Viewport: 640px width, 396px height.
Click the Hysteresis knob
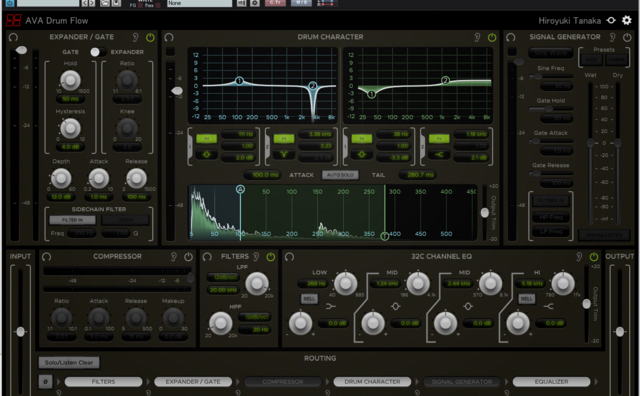(x=70, y=129)
